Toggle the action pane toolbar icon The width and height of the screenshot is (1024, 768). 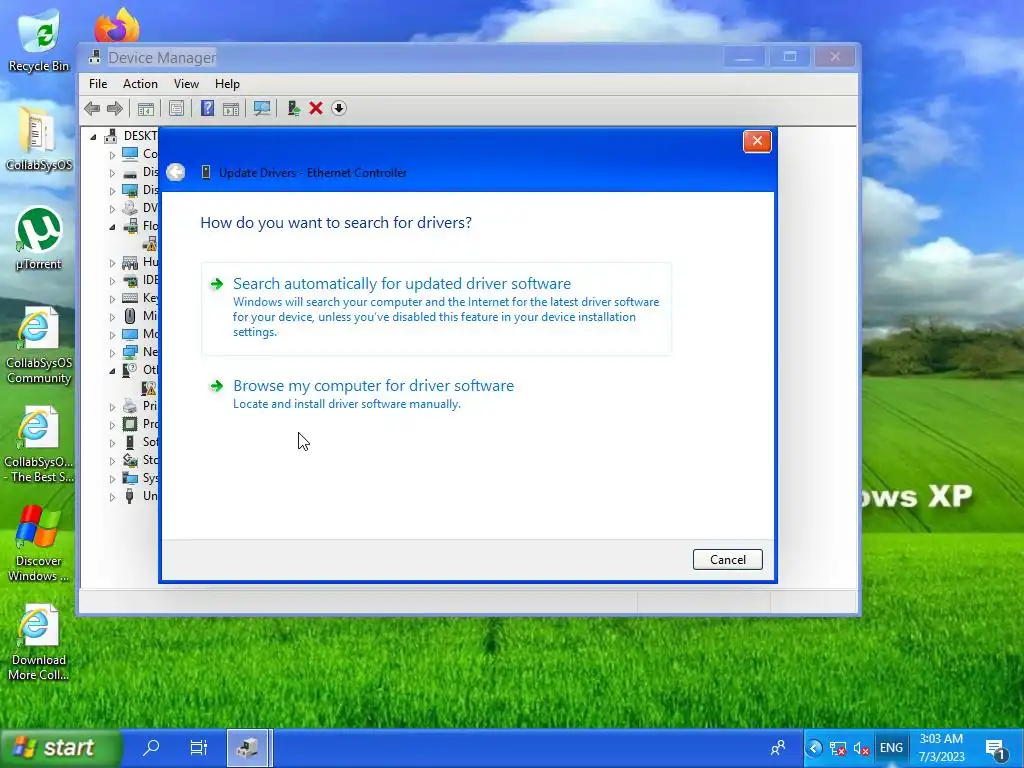231,108
